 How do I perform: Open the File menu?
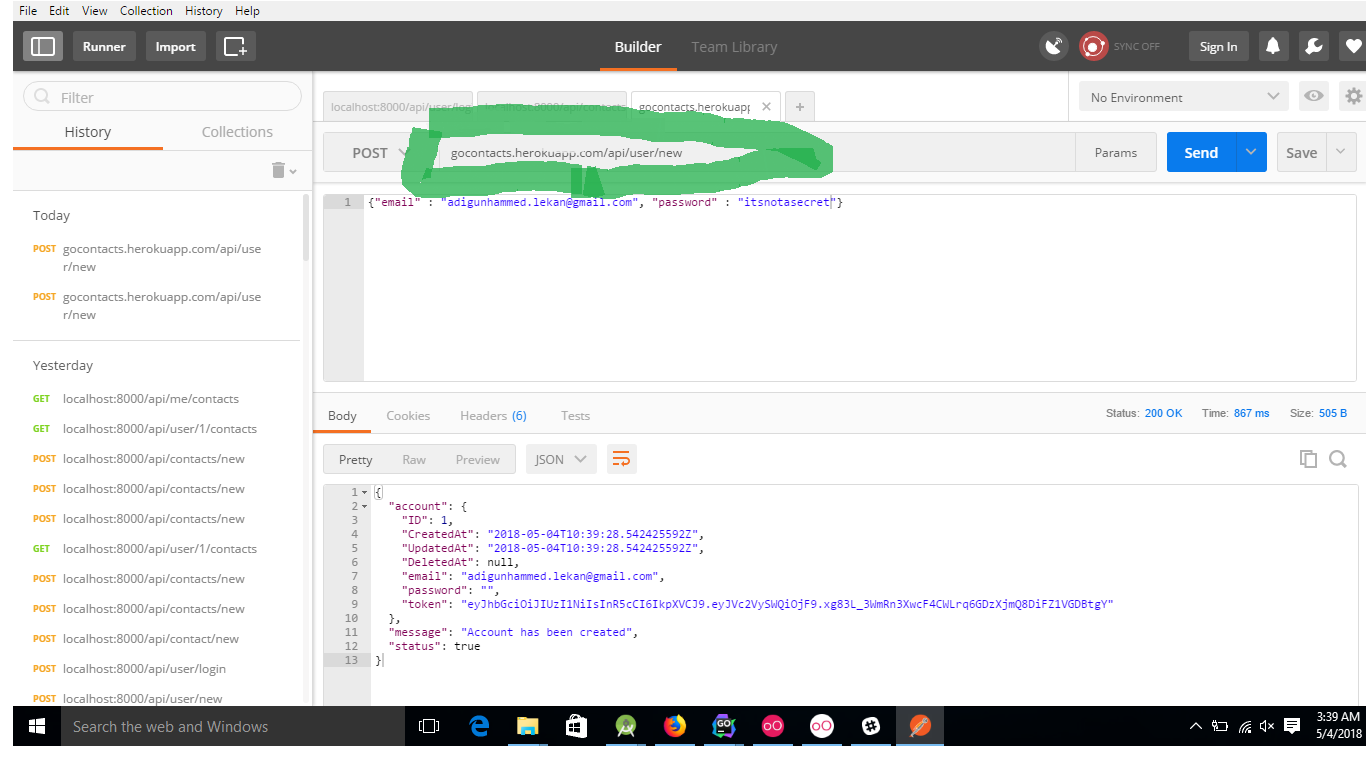(28, 10)
